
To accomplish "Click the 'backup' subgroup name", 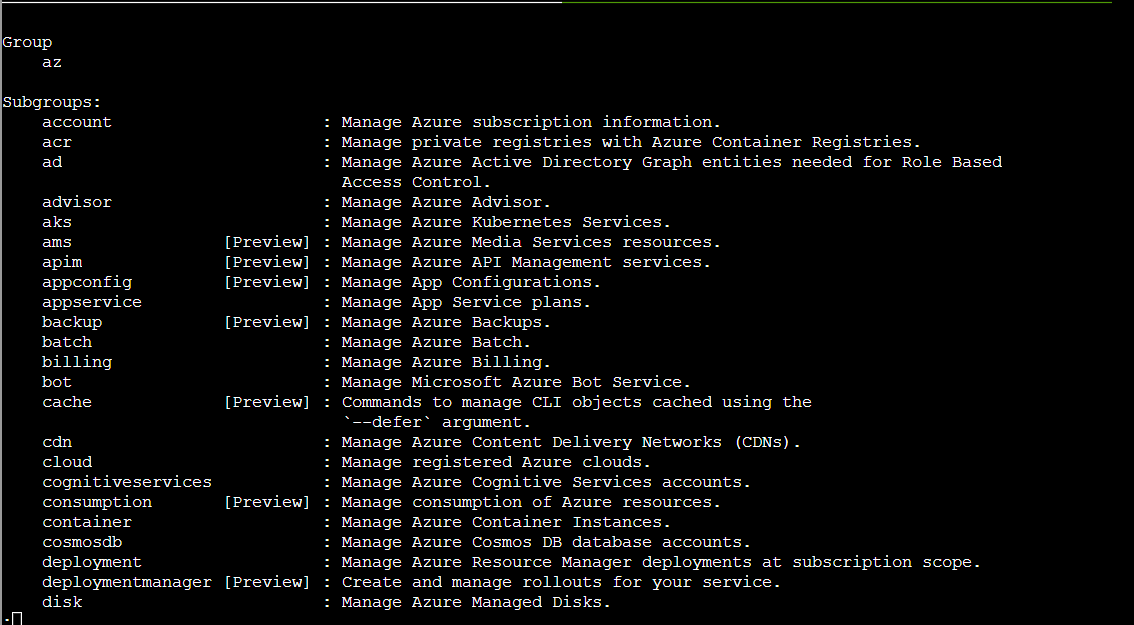I will point(72,322).
